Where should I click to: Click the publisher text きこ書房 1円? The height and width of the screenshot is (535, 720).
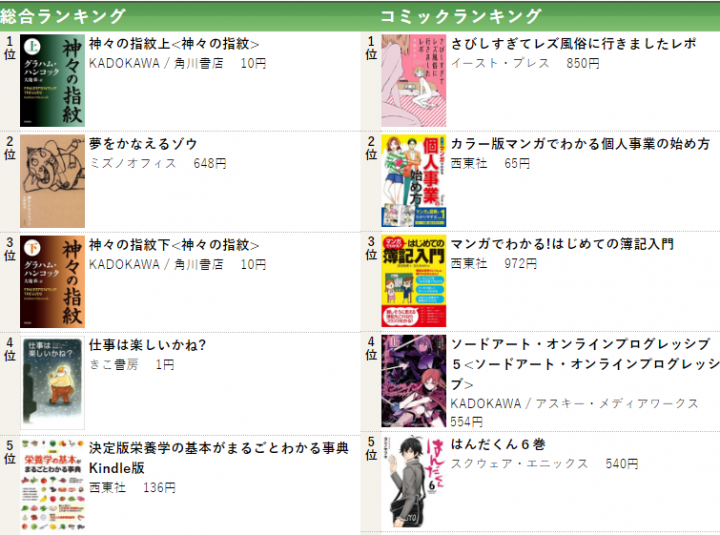tap(131, 365)
